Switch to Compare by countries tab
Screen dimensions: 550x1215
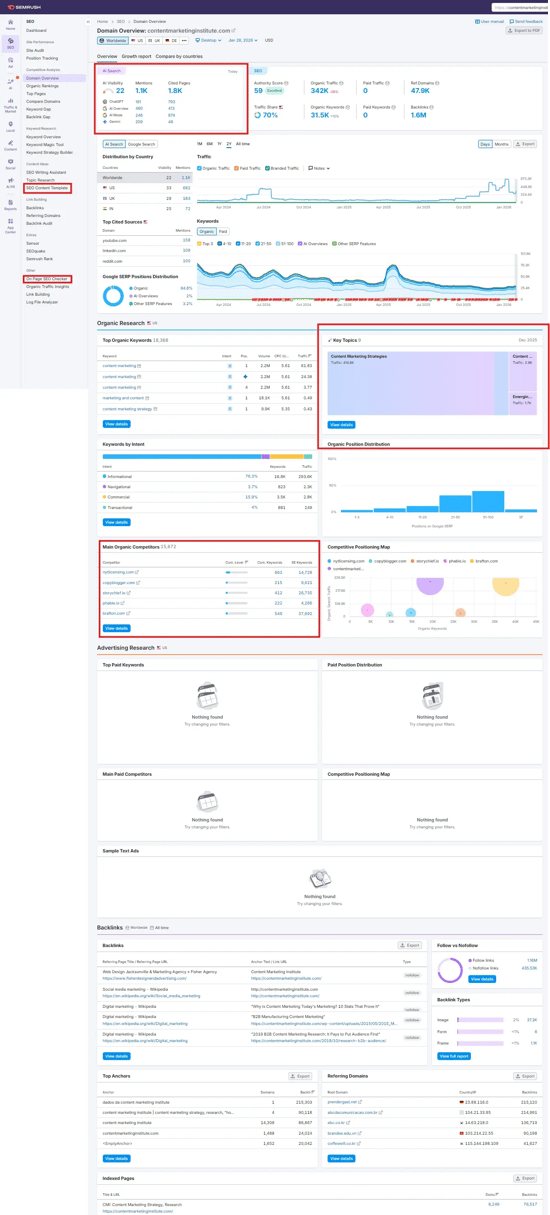click(x=179, y=57)
